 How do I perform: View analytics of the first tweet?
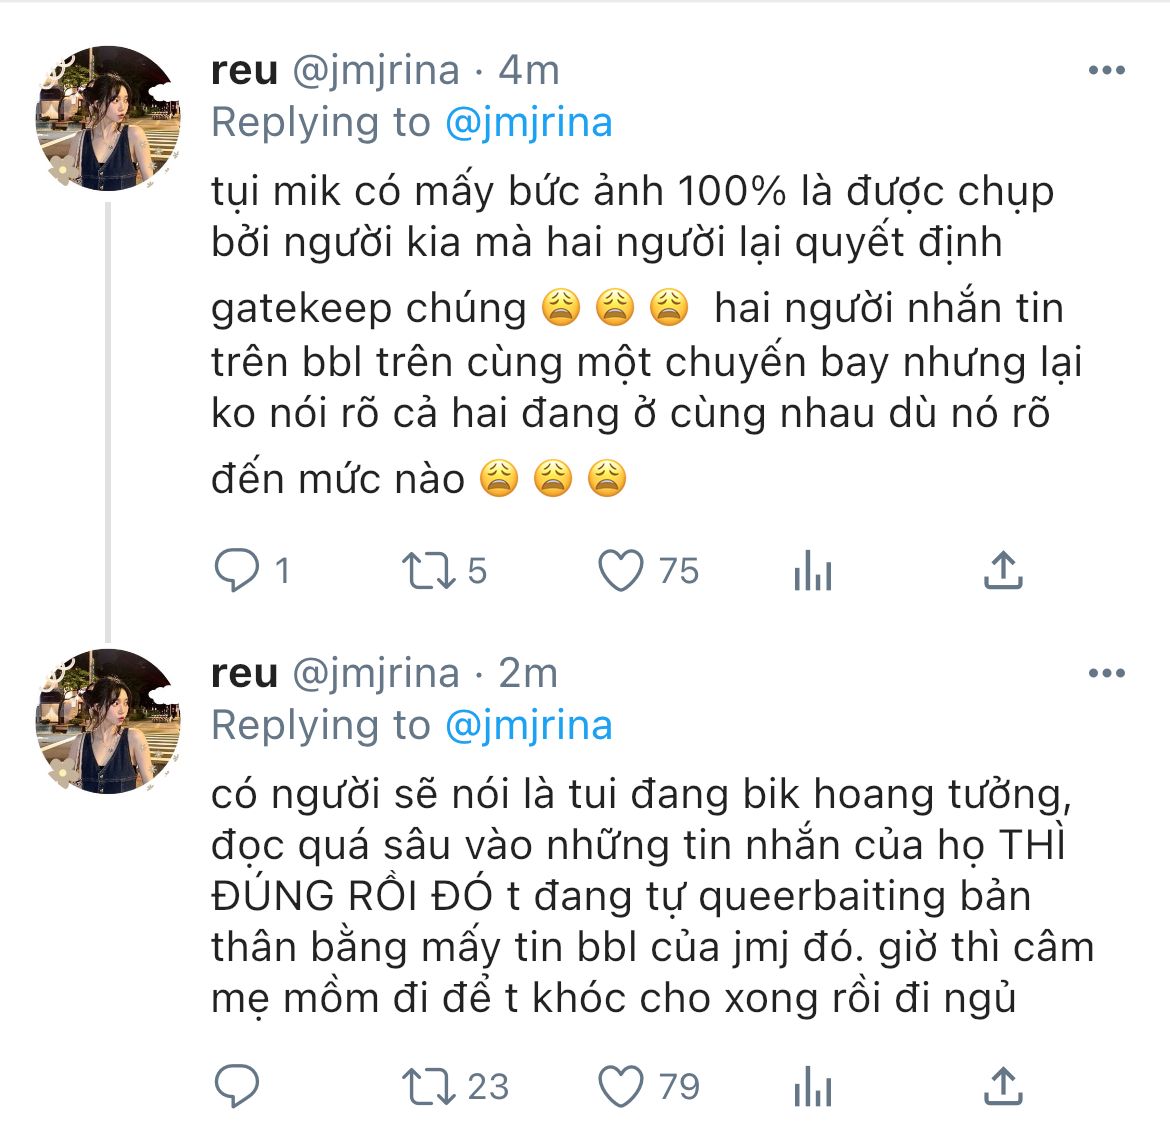point(812,573)
